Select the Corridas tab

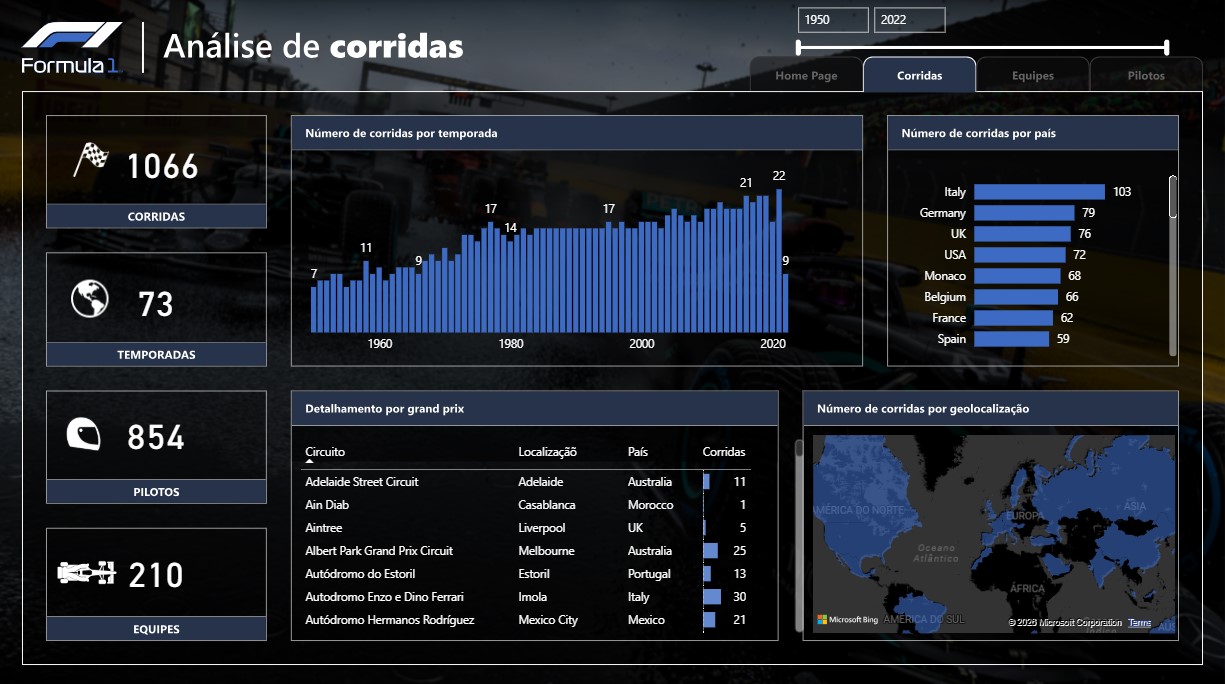(919, 76)
